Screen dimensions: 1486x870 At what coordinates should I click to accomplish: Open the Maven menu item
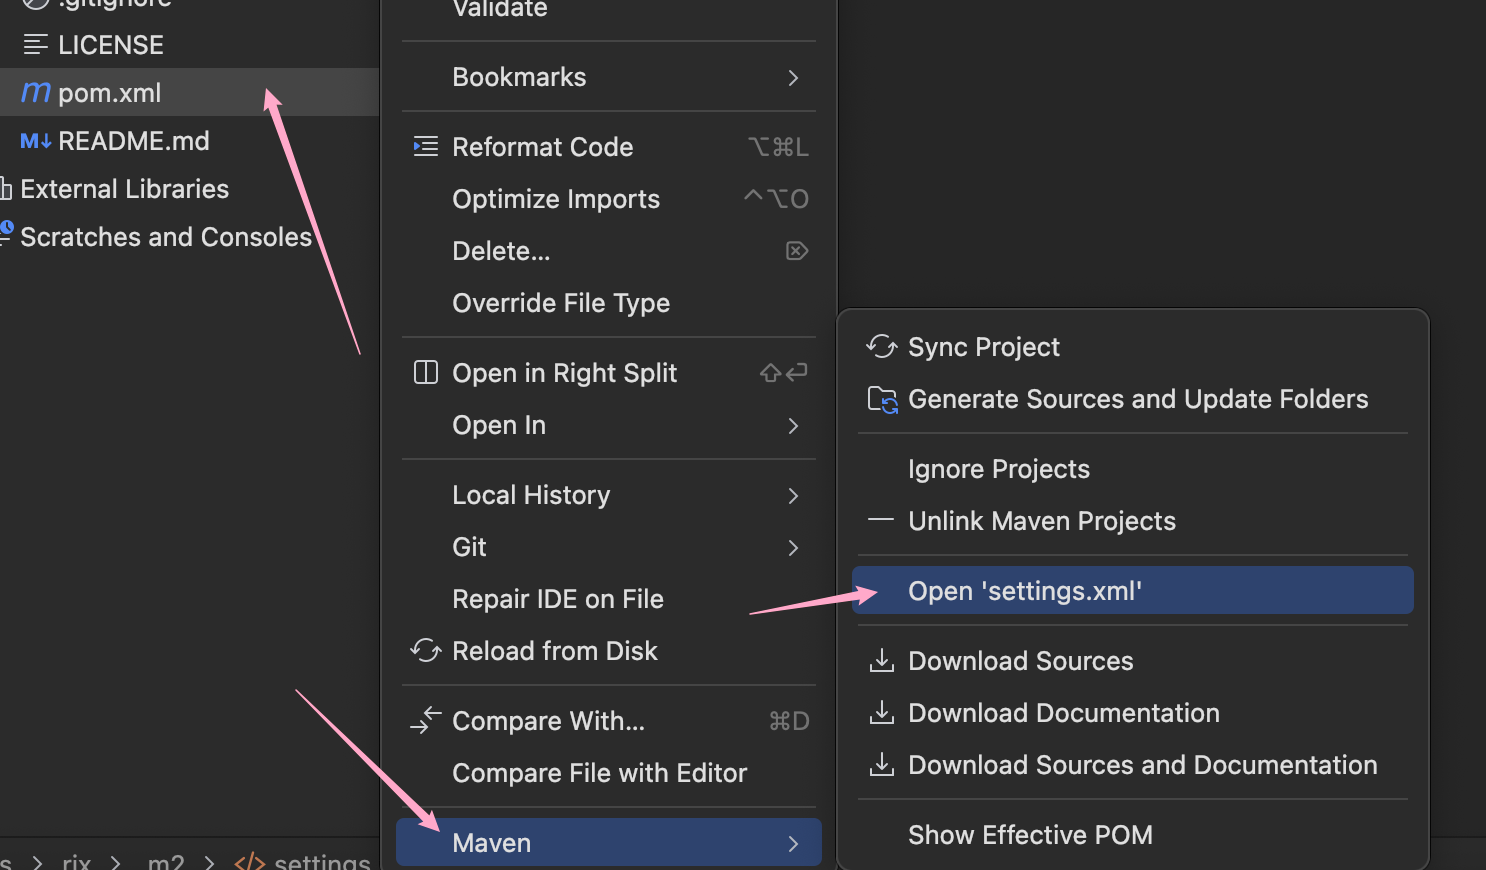(609, 843)
